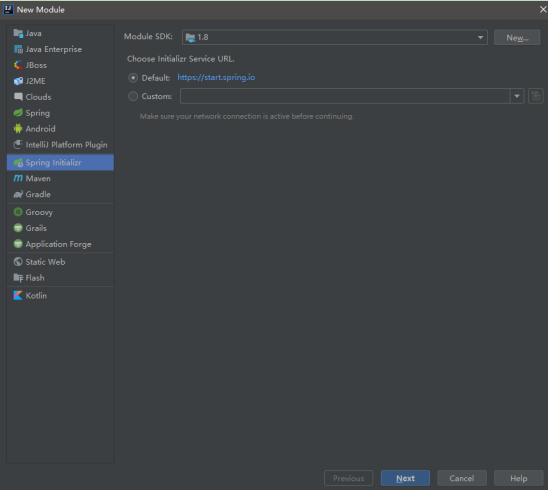Click the Cancel button
This screenshot has height=490, width=548.
462,478
